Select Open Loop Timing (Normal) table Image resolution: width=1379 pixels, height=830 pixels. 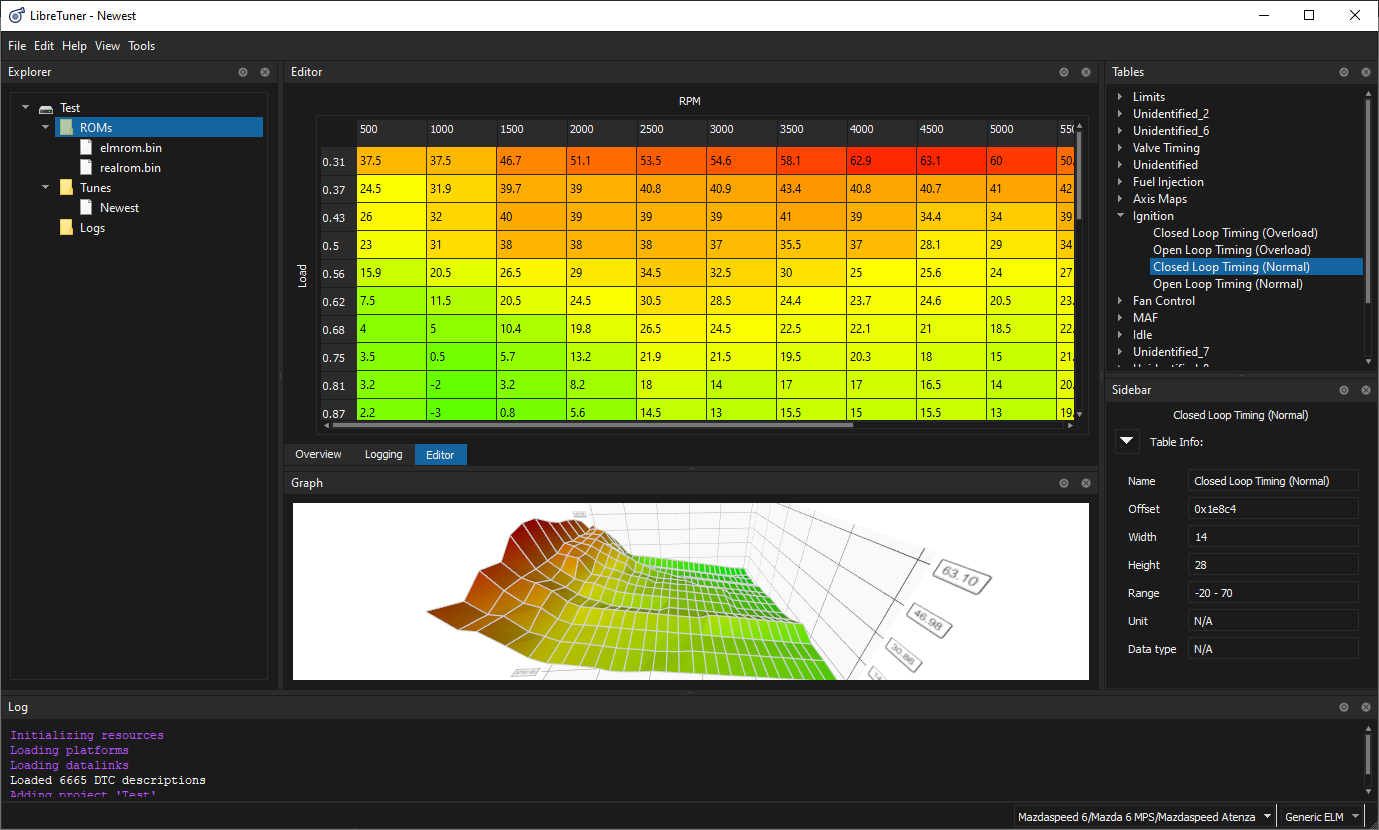pos(1227,284)
